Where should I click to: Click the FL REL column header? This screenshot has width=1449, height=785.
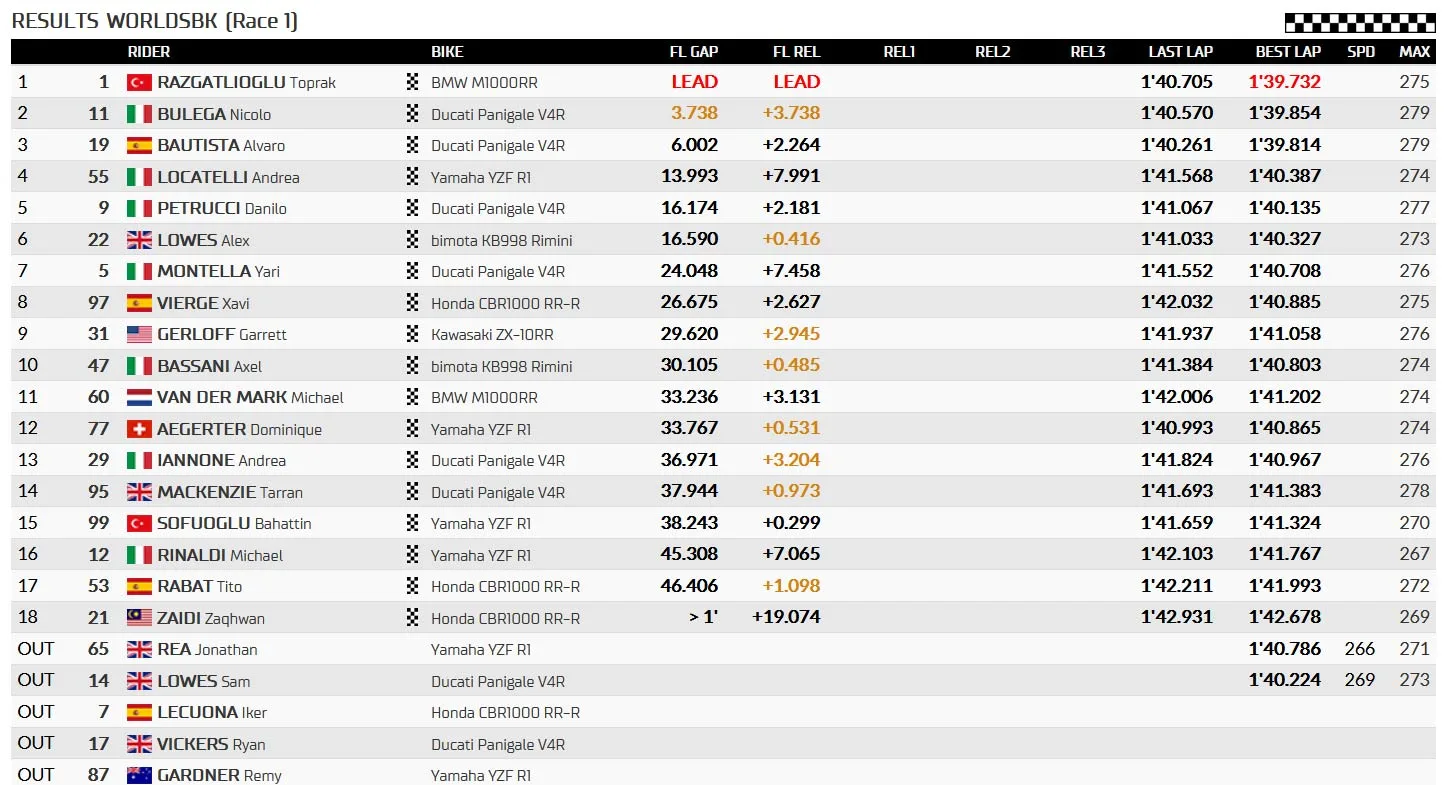click(796, 51)
